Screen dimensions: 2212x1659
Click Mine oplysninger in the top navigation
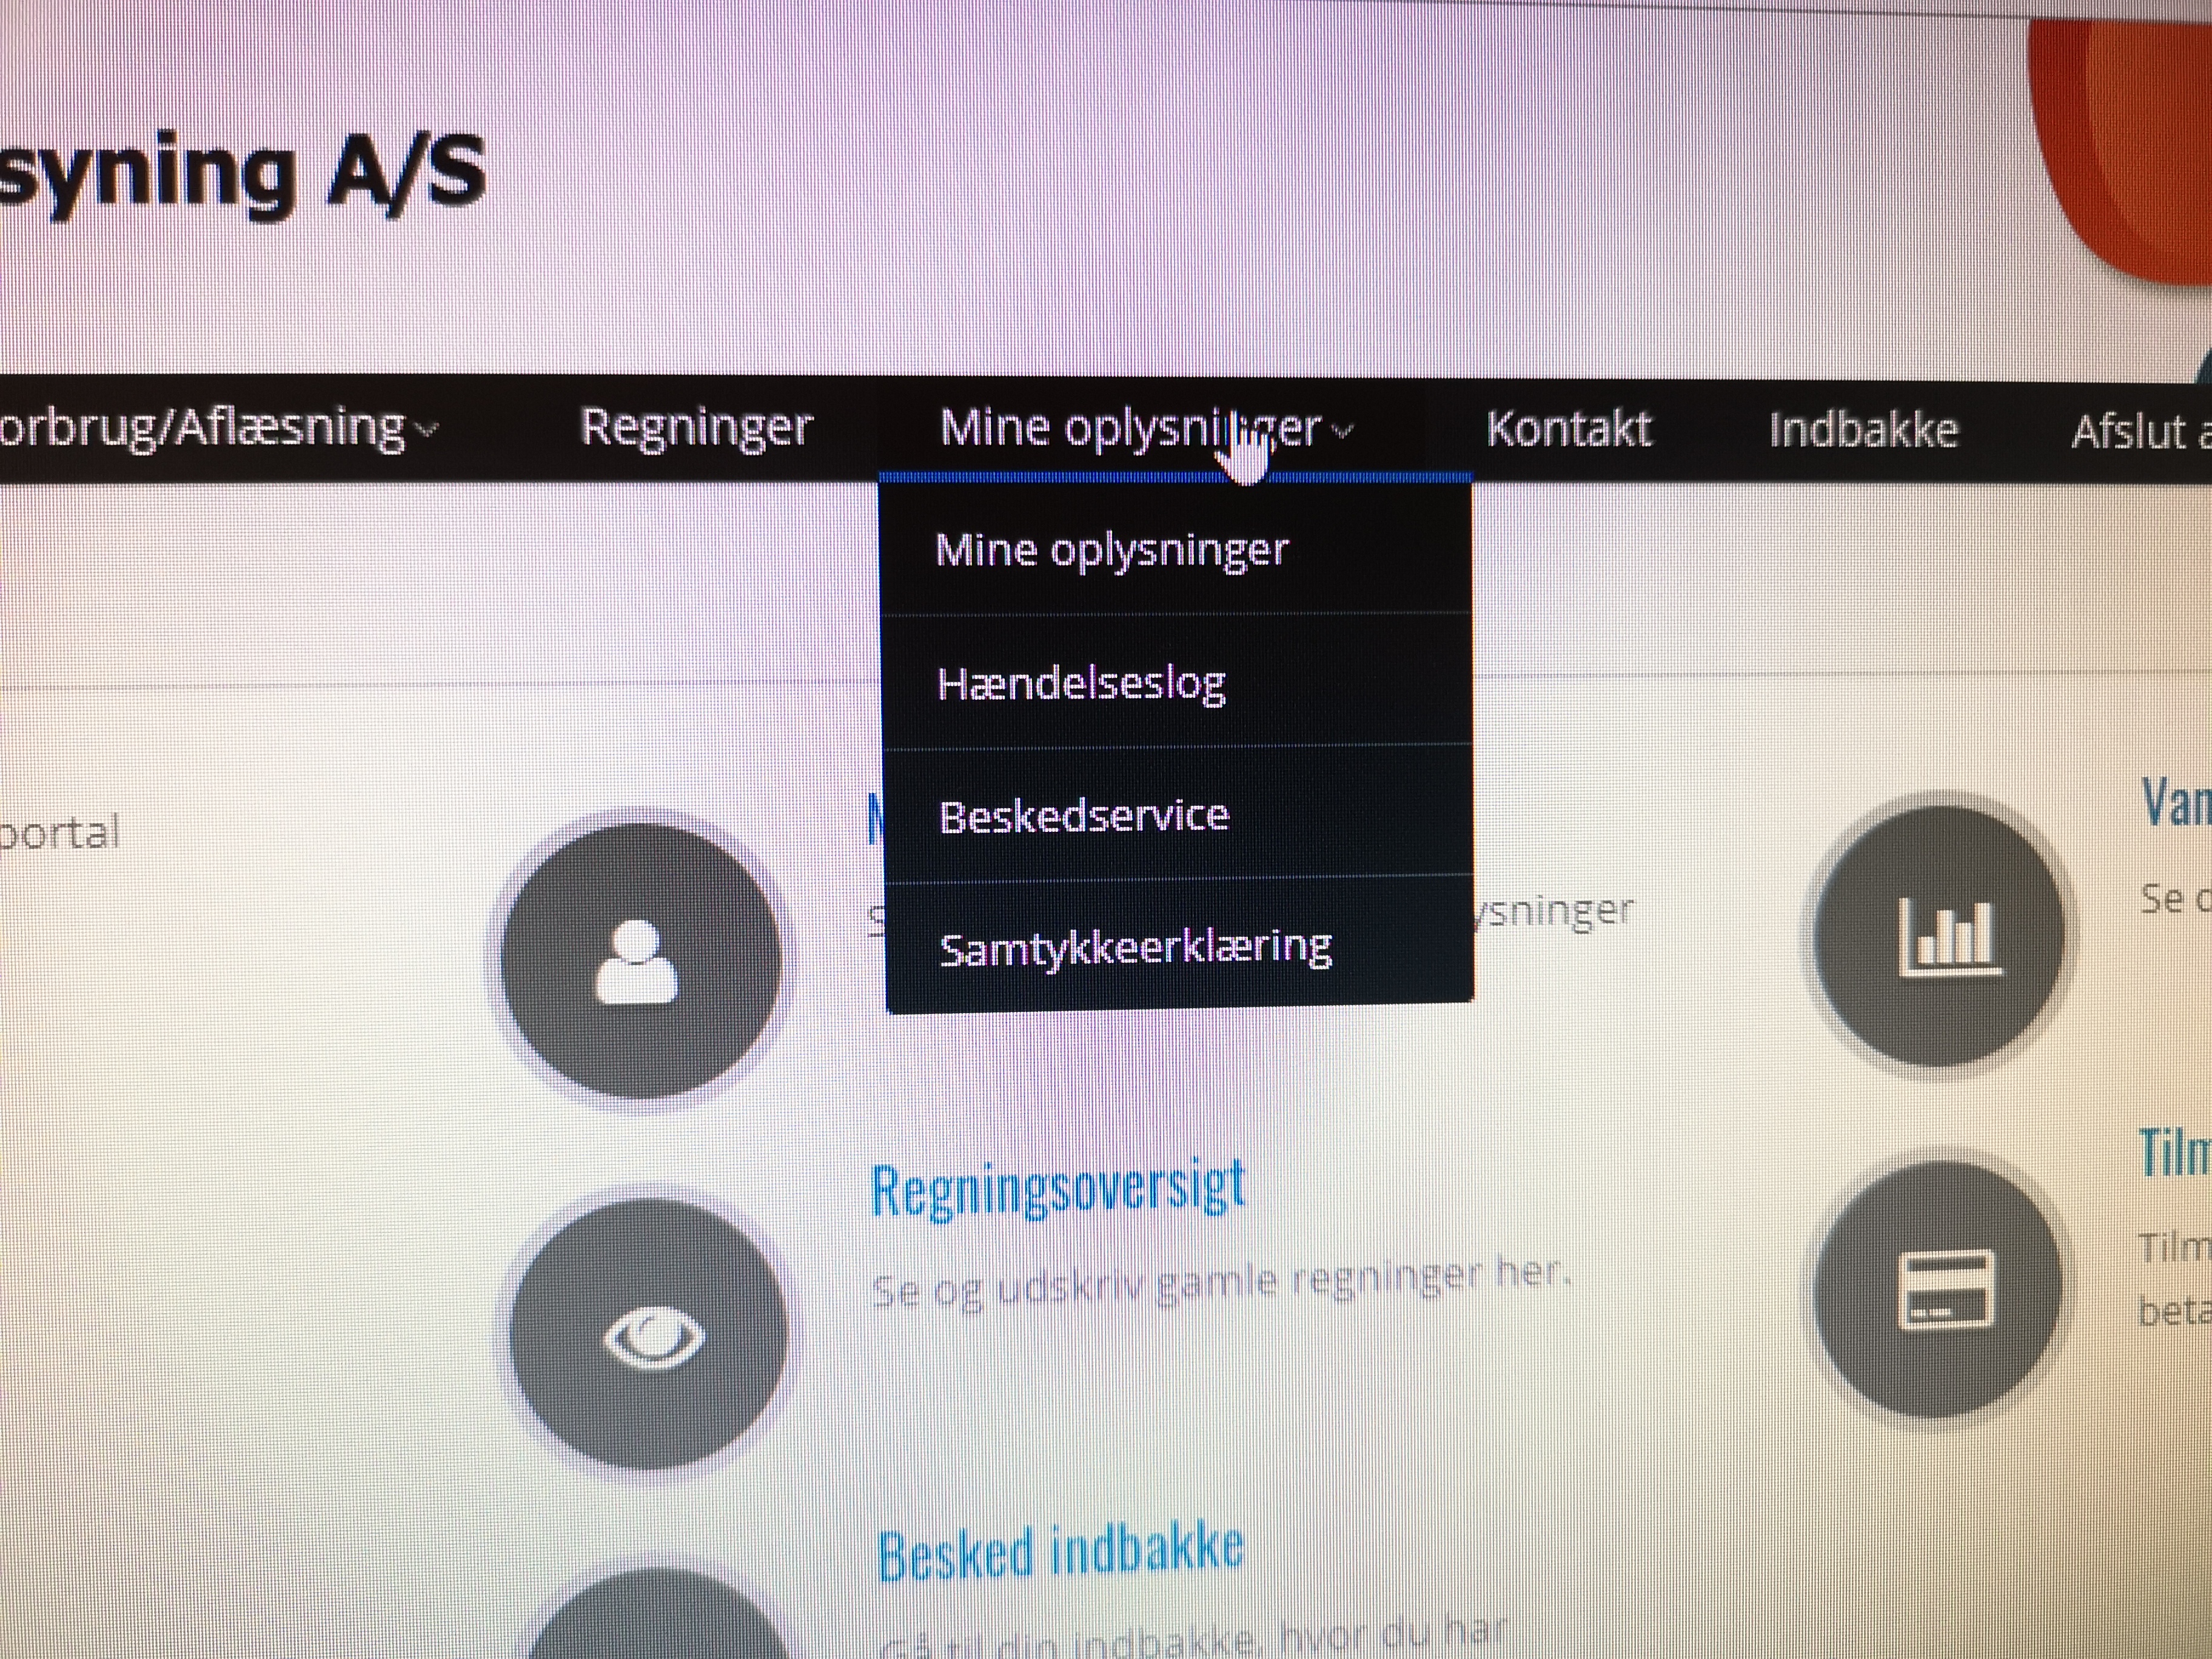1131,430
